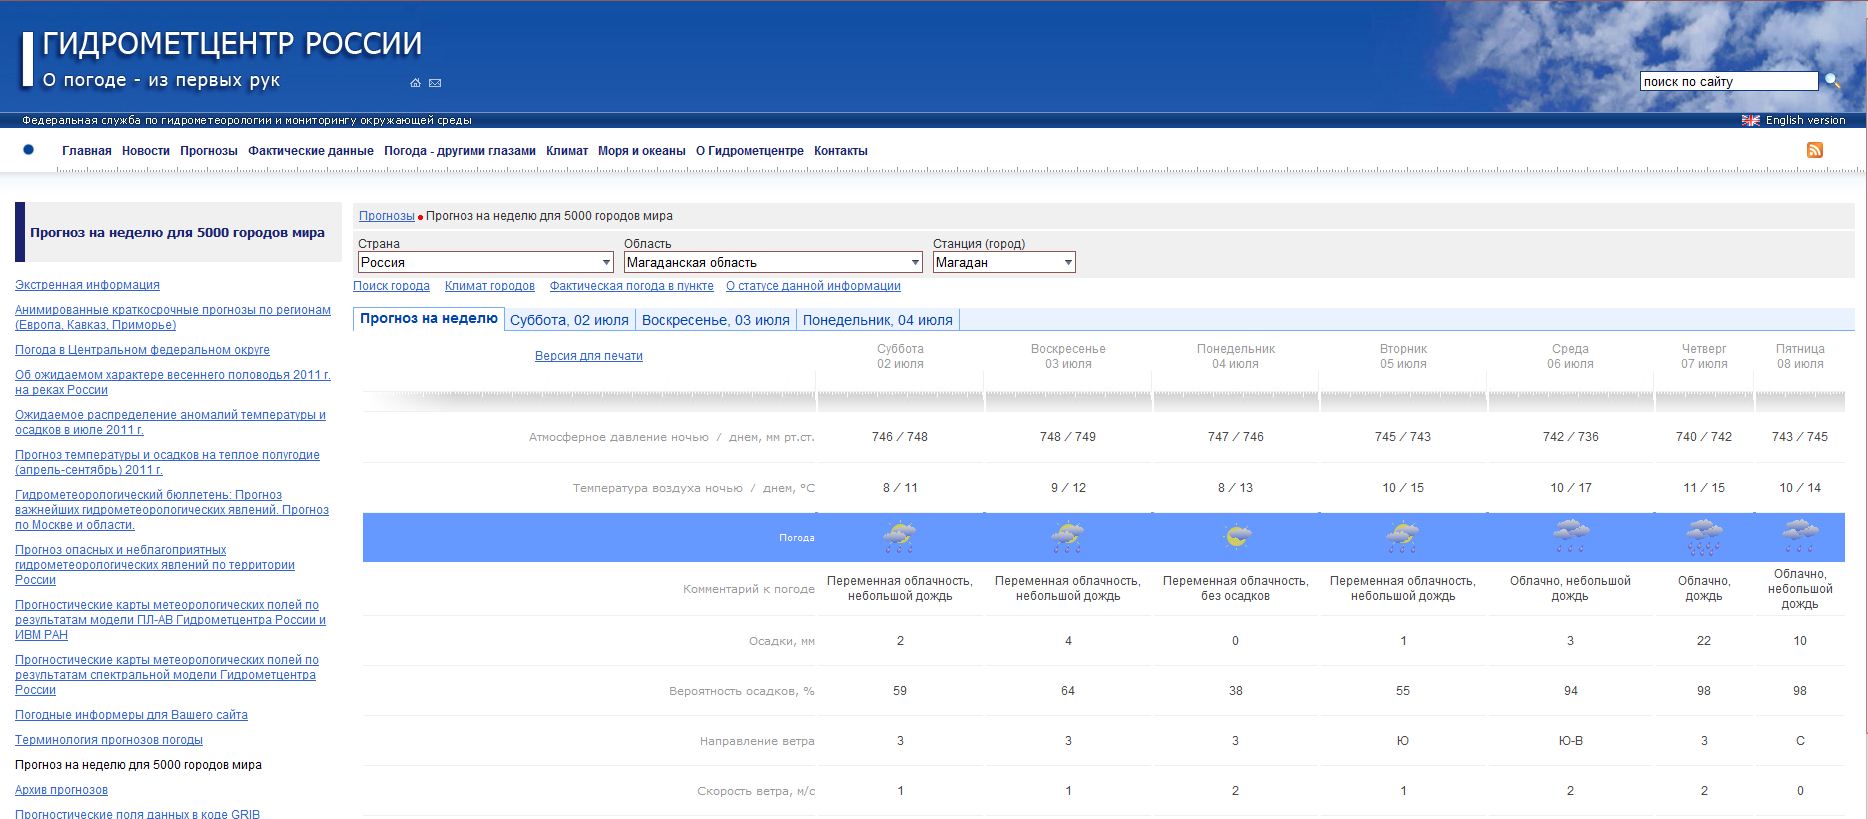This screenshot has height=819, width=1868.
Task: Open the Страна country dropdown
Action: coord(485,262)
